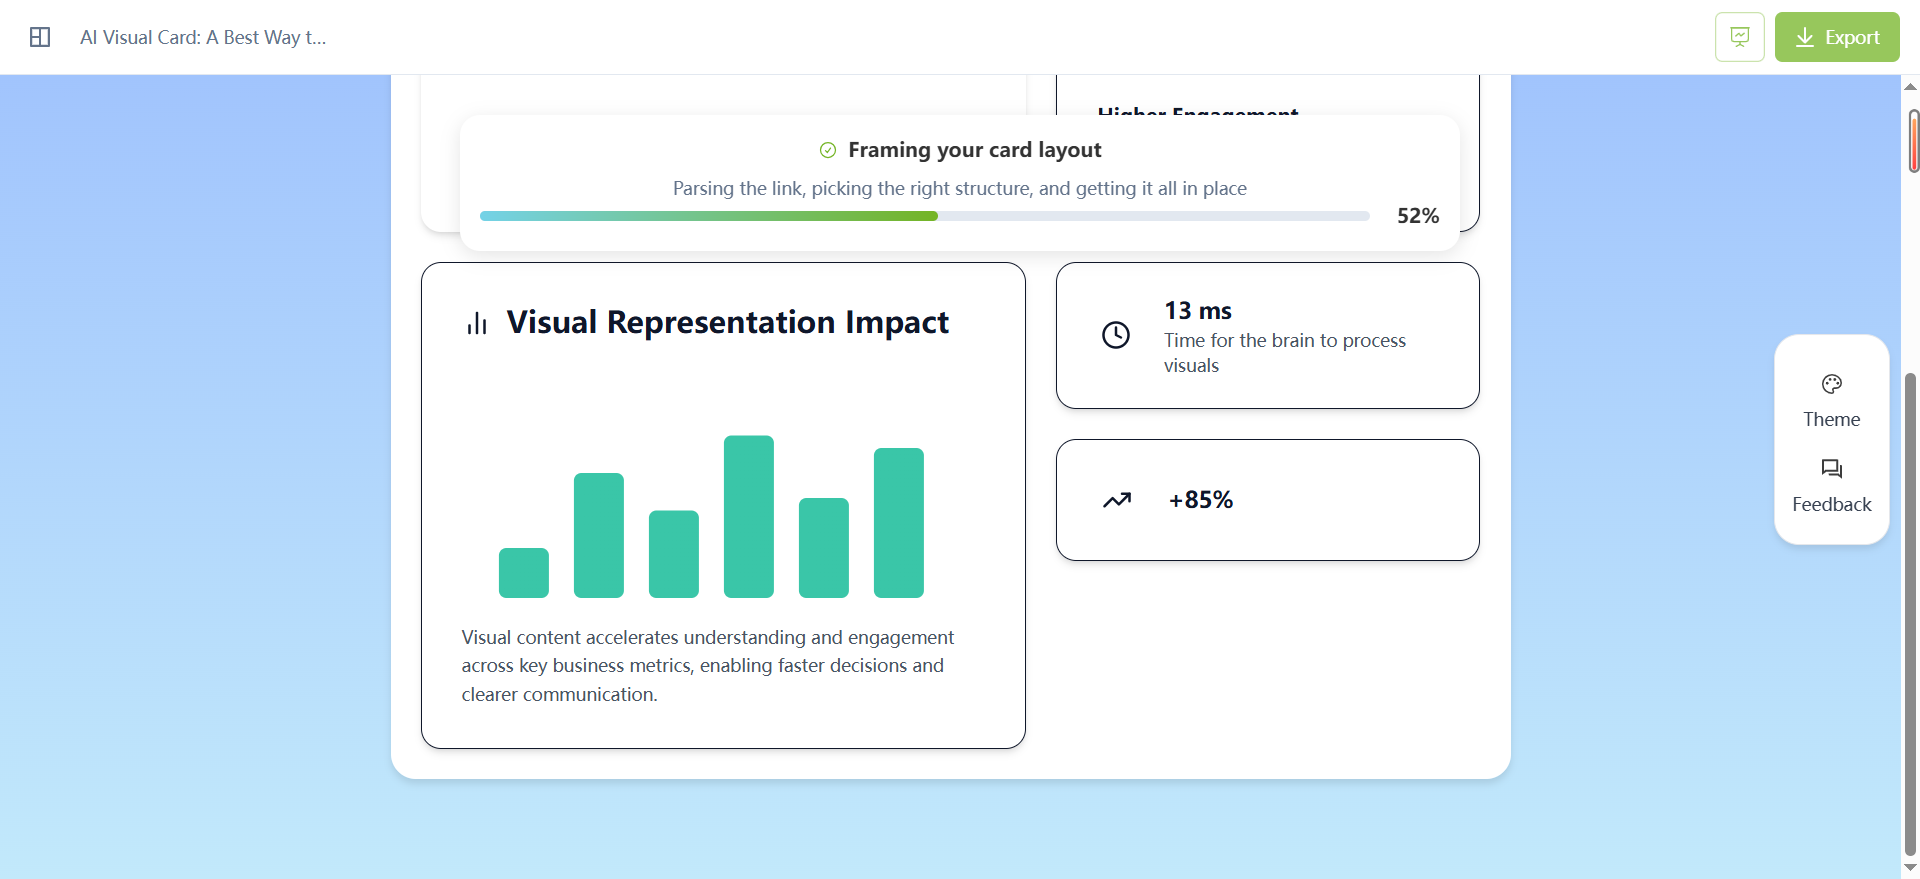Open the Theme palette icon

[x=1831, y=385]
